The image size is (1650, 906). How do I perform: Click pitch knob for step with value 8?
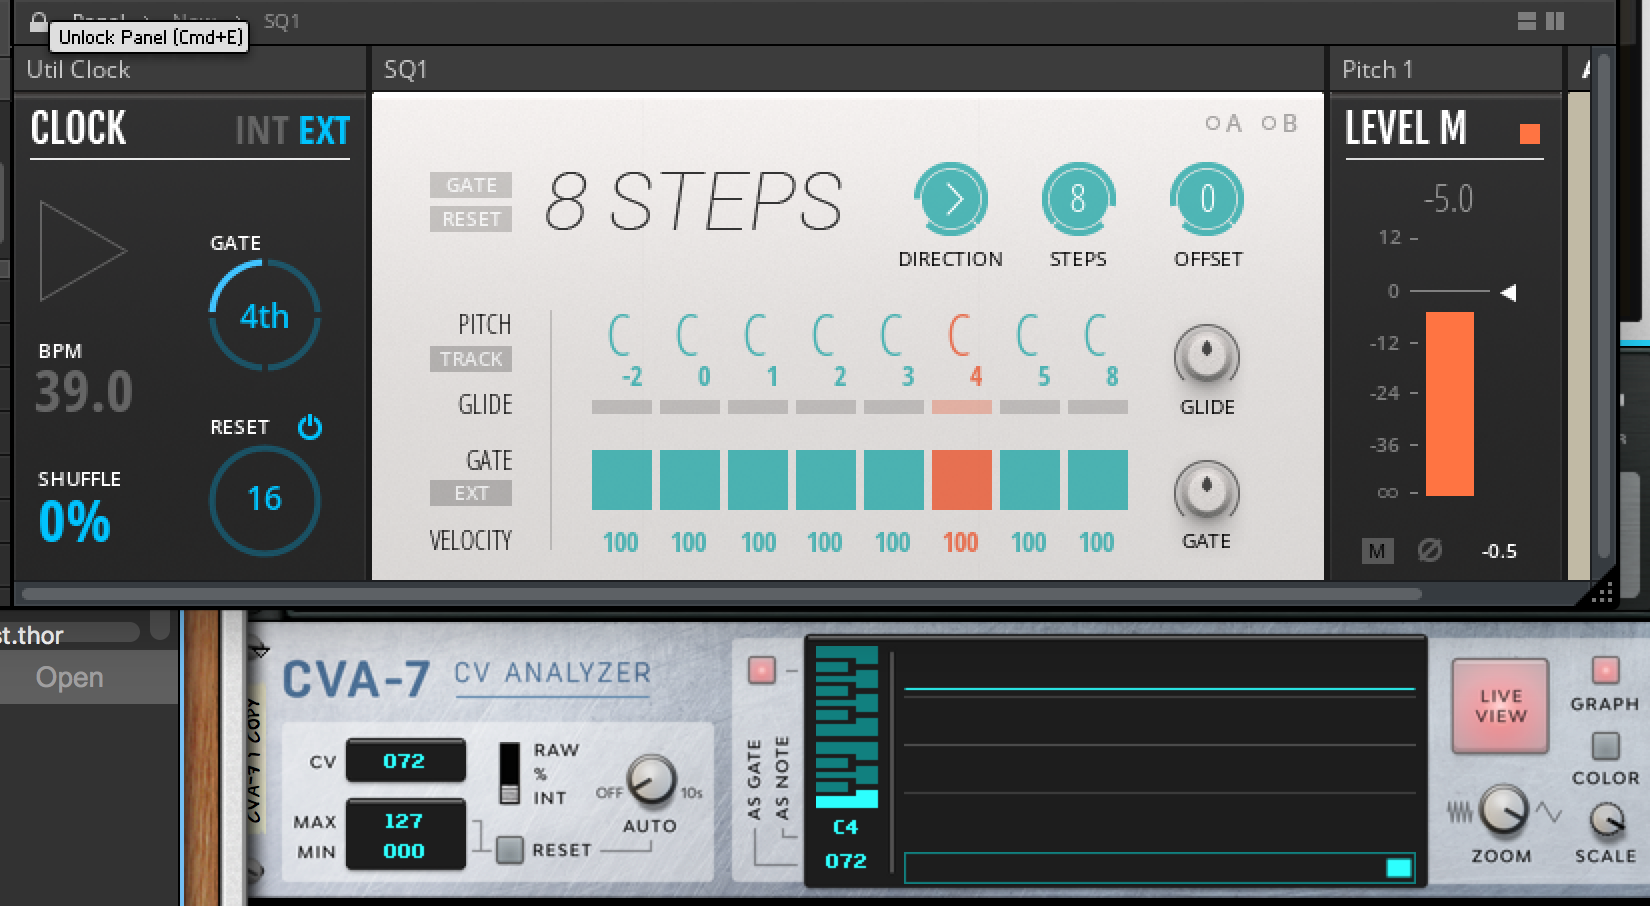tap(1097, 335)
